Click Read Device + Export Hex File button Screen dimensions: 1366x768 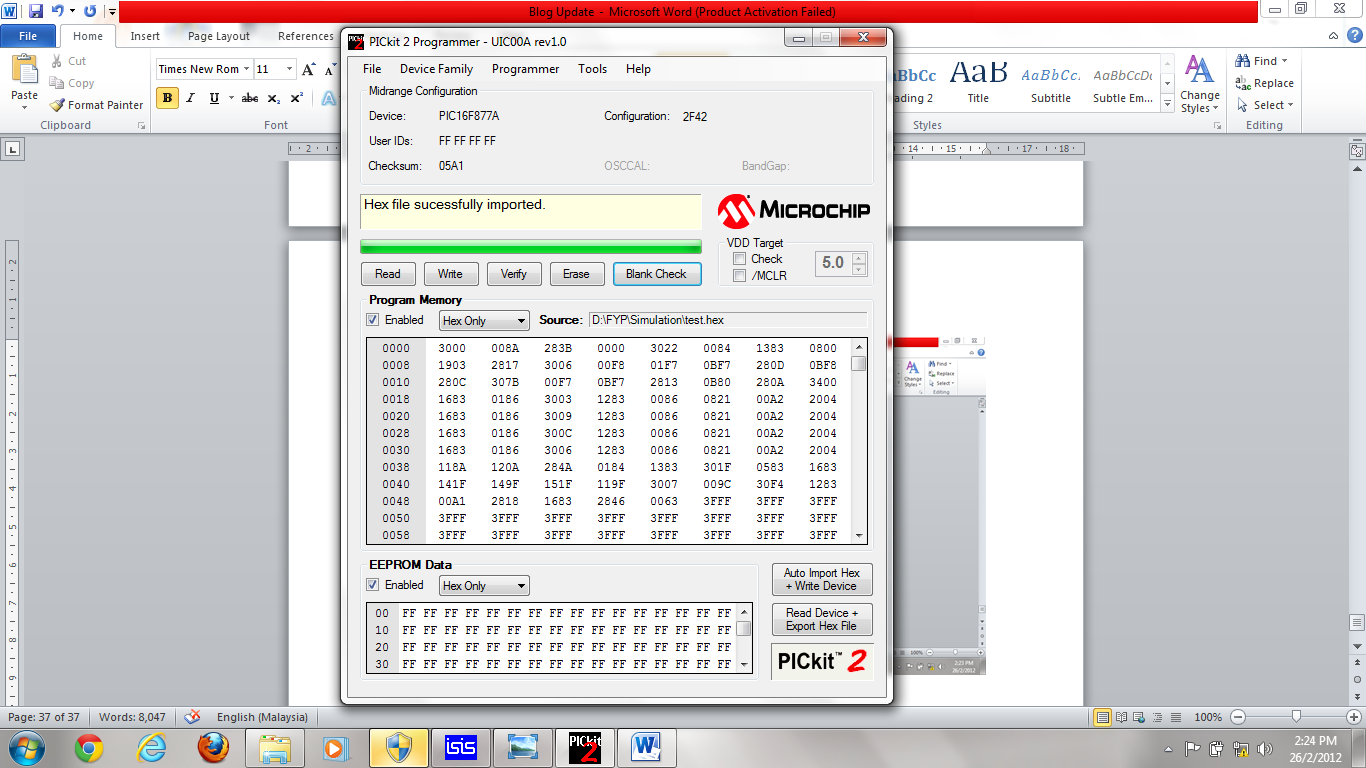click(822, 620)
